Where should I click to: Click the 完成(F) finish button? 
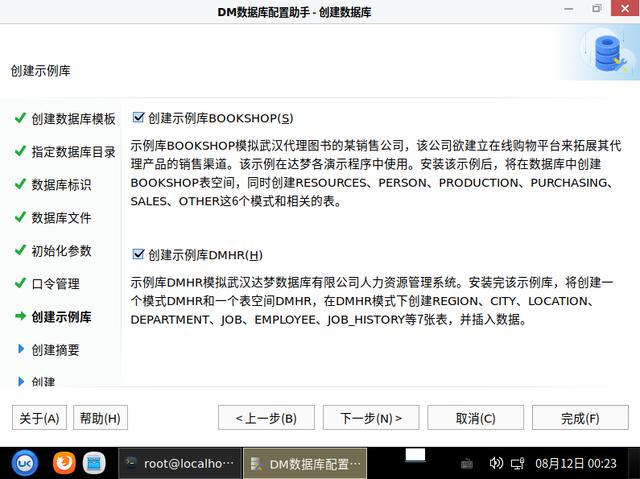pos(580,418)
